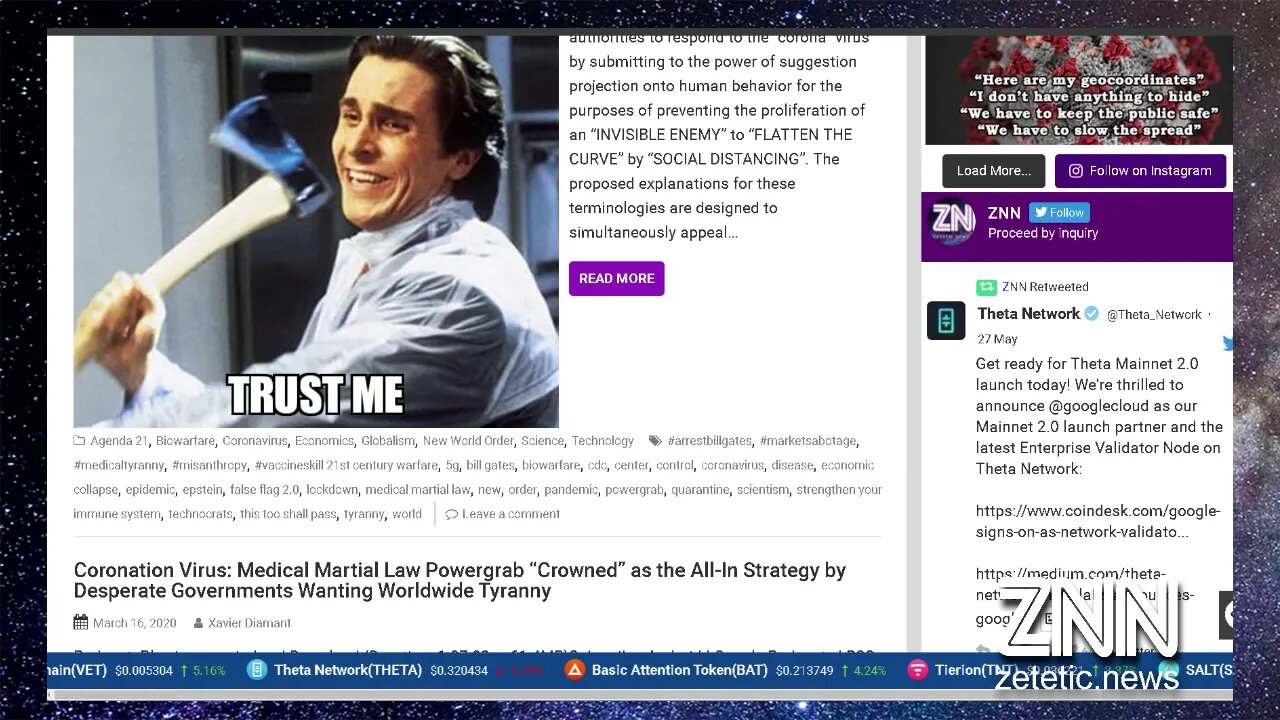This screenshot has height=720, width=1280.
Task: Open the American Psycho TRUST ME image
Action: (316, 232)
